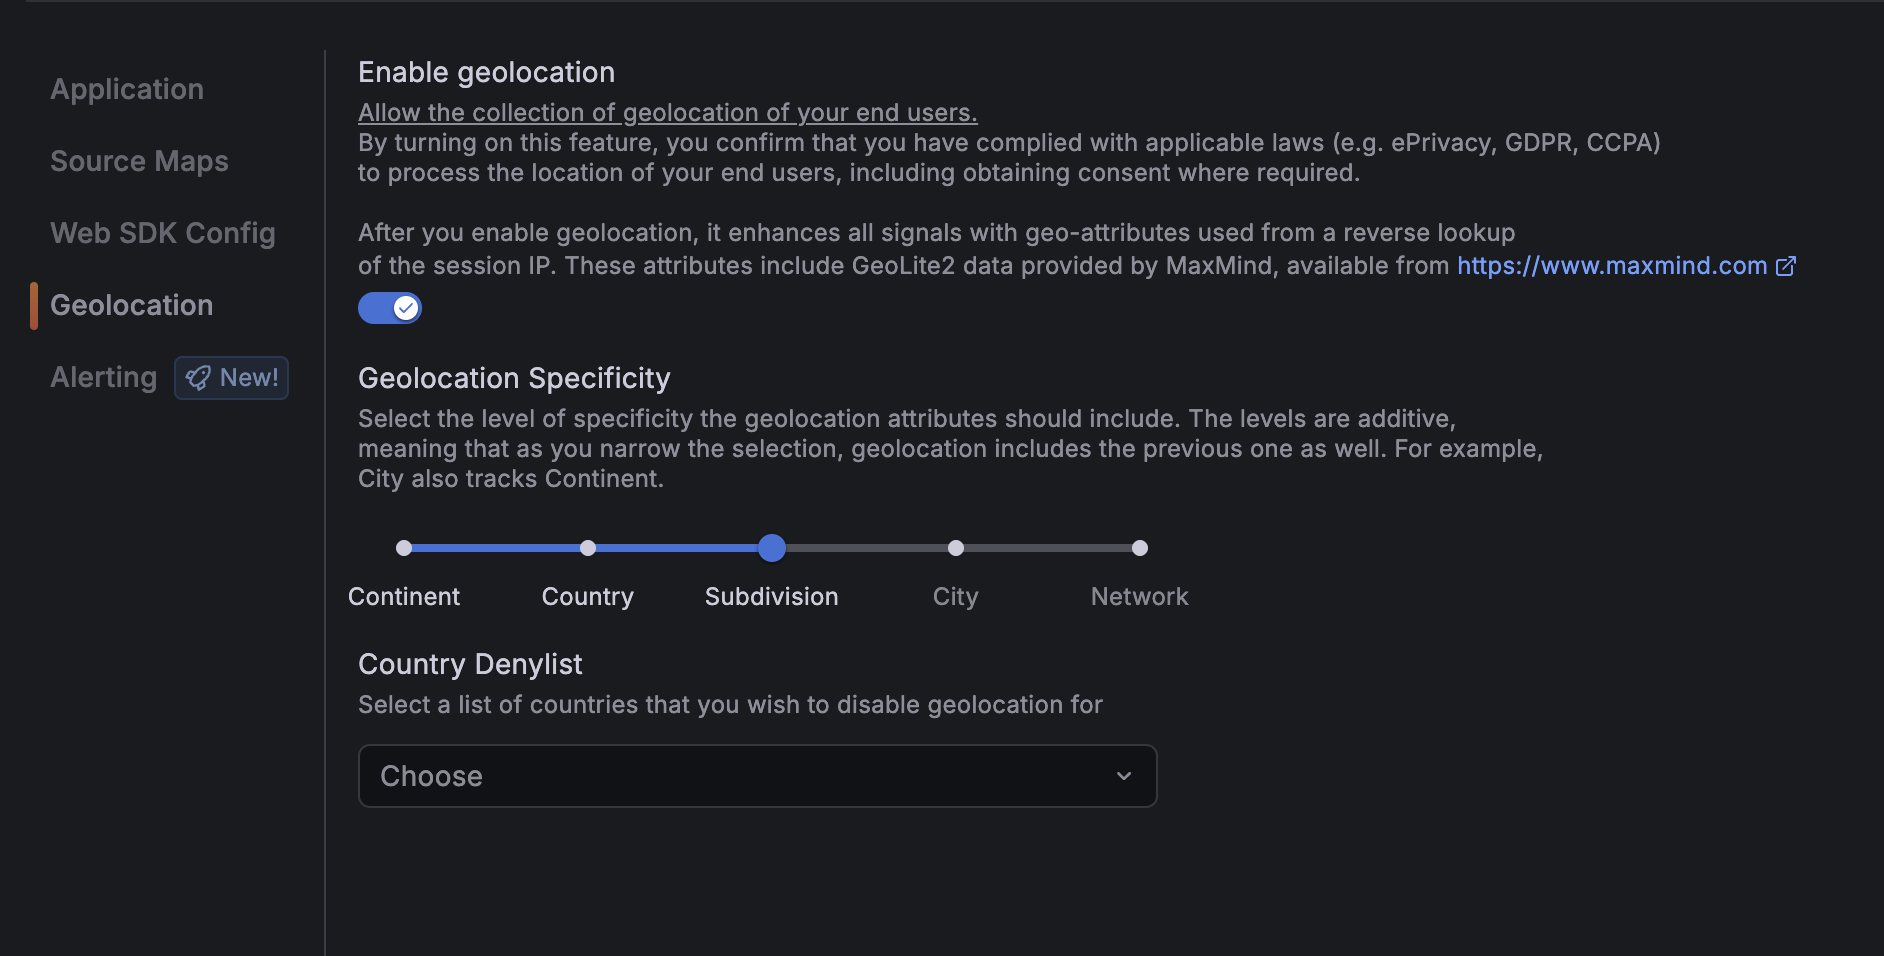Viewport: 1884px width, 956px height.
Task: Click the New! badge beside Alerting
Action: pyautogui.click(x=231, y=378)
